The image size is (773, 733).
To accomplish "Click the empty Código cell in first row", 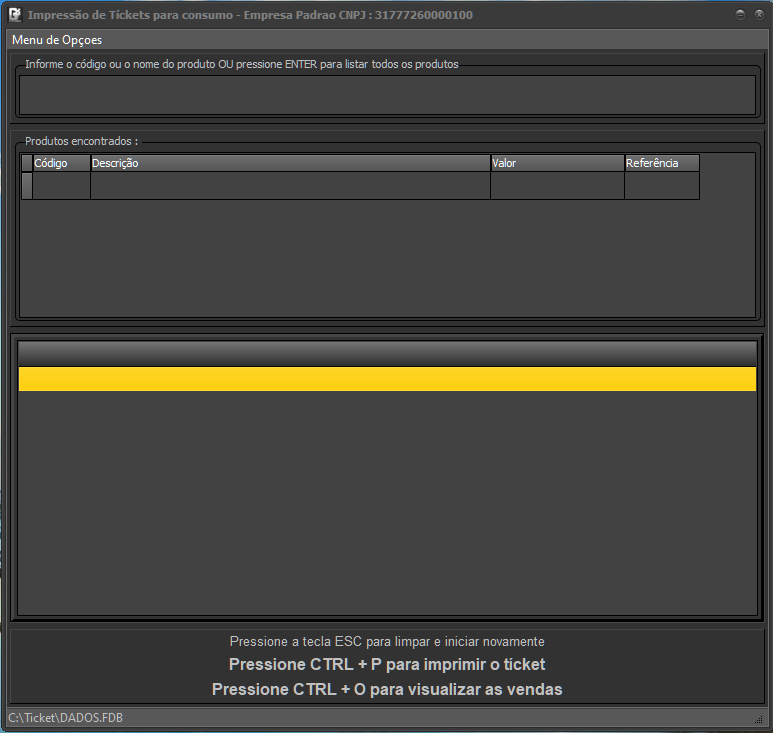I will (x=61, y=186).
